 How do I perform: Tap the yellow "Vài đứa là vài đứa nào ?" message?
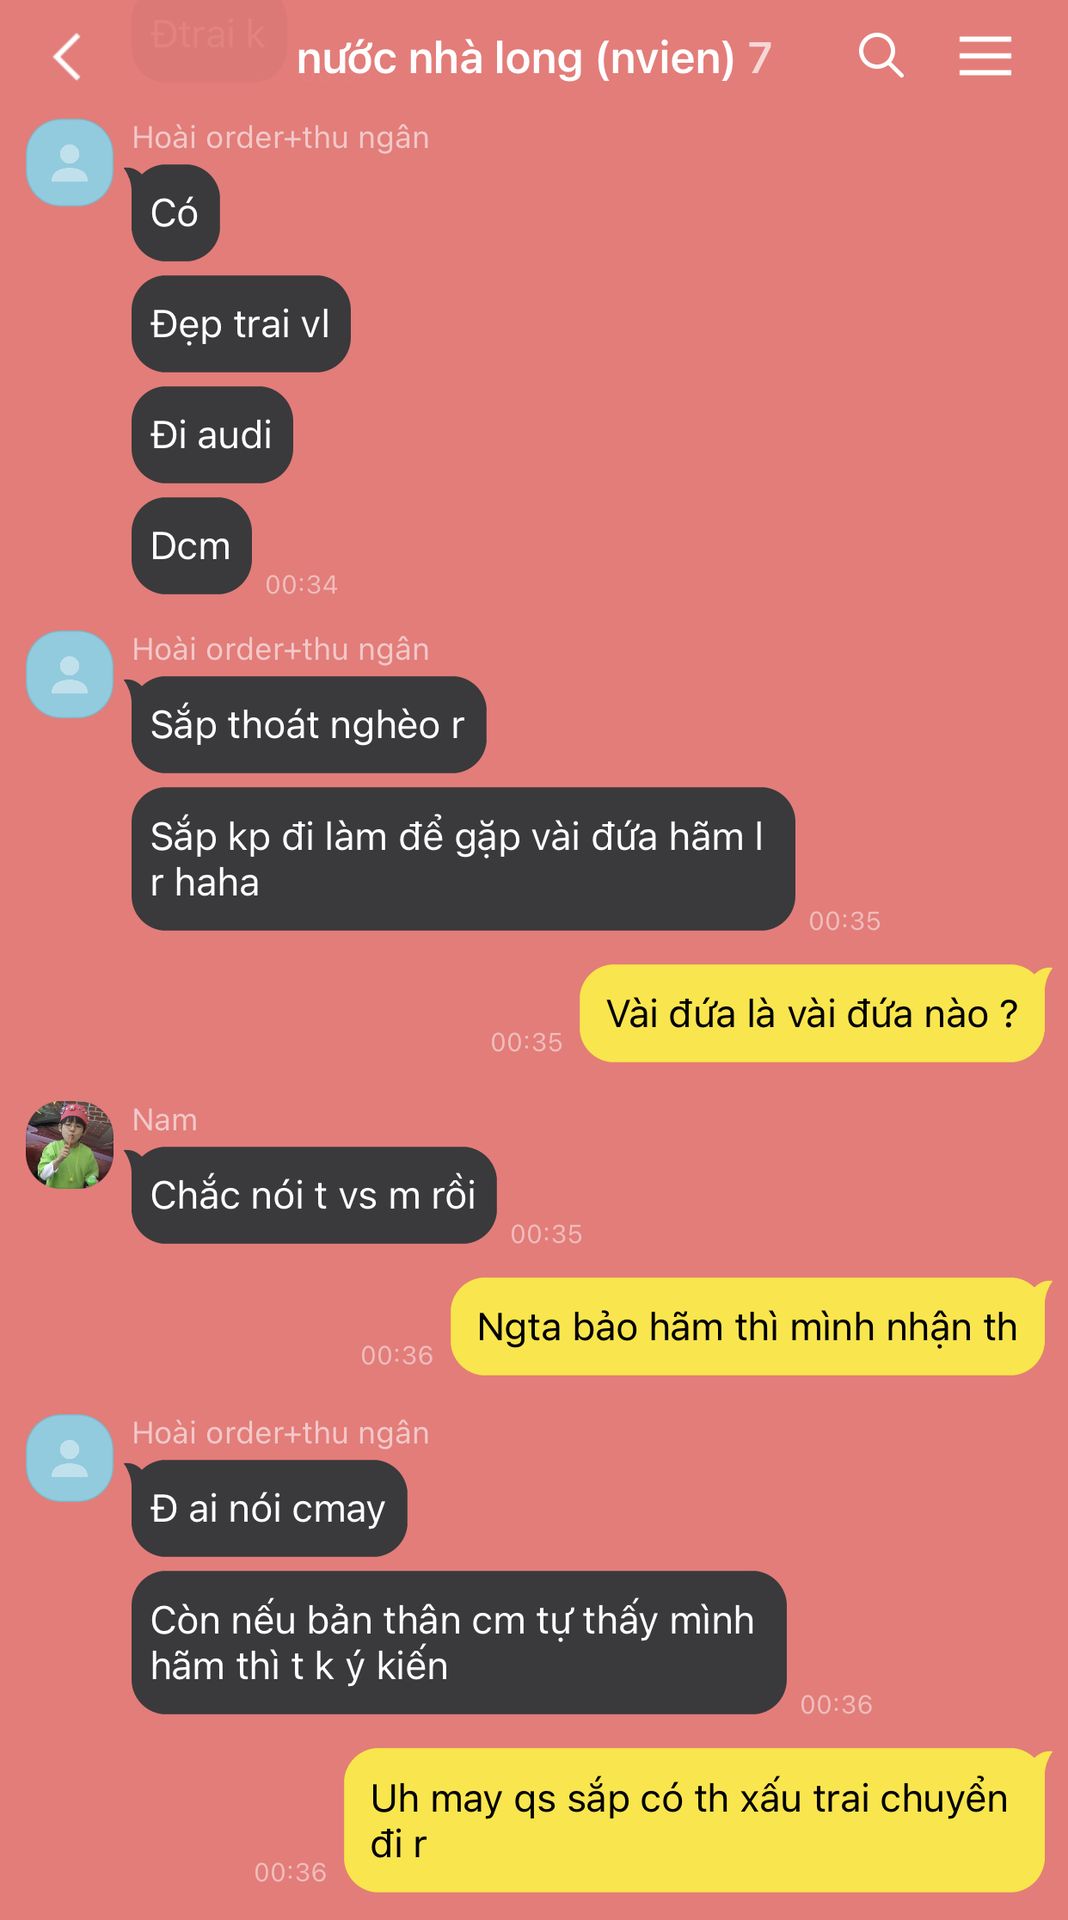(x=812, y=1014)
